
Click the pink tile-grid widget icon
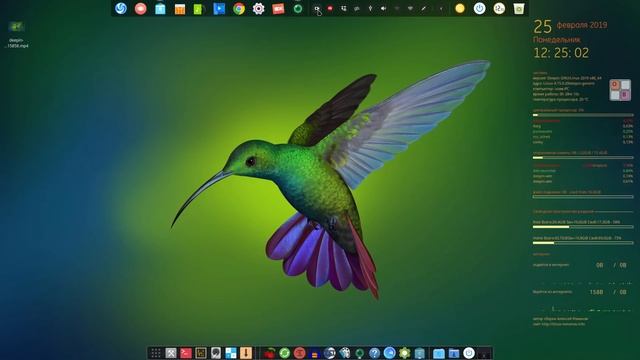point(620,90)
